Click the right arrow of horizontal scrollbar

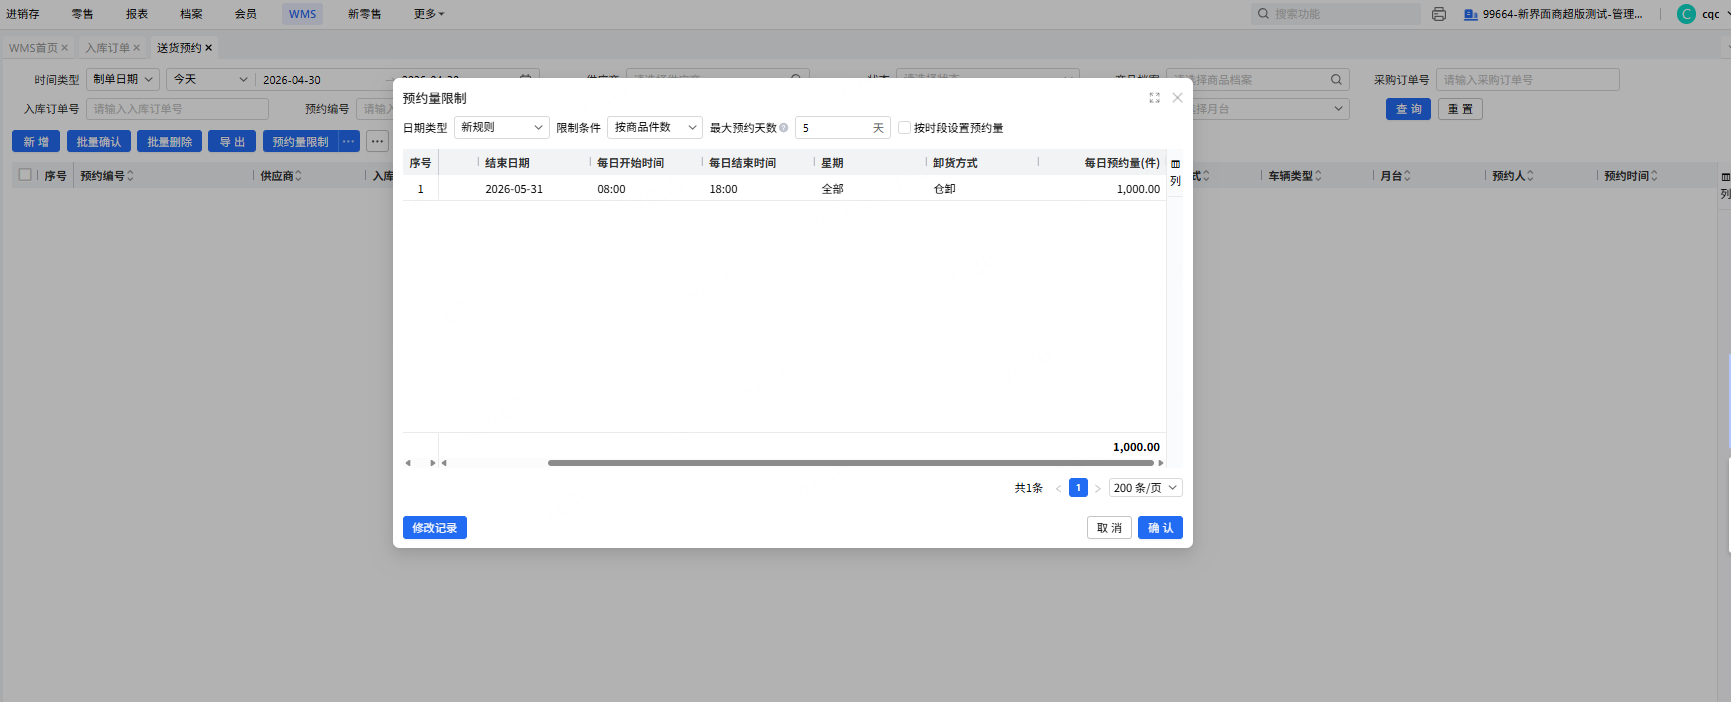click(x=1160, y=463)
